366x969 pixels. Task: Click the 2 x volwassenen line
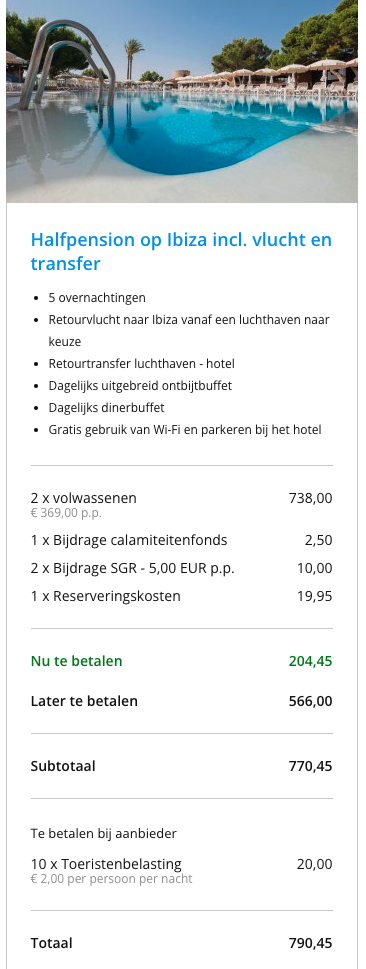[x=181, y=498]
